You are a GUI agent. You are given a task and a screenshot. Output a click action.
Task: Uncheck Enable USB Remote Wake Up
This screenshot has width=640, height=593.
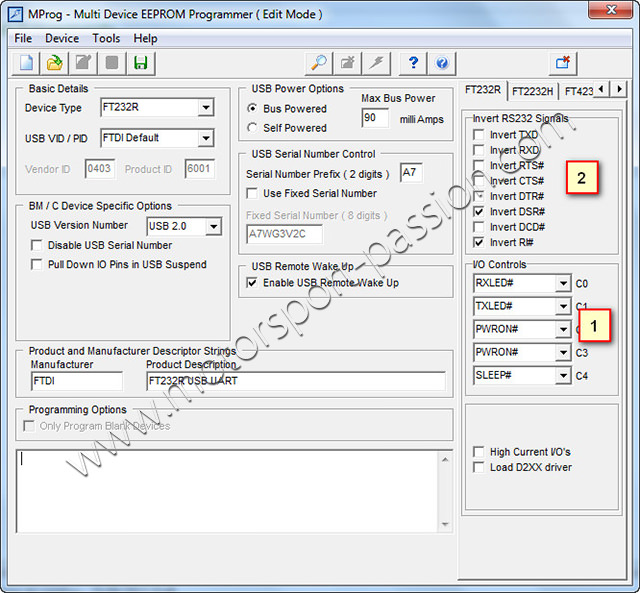[252, 282]
